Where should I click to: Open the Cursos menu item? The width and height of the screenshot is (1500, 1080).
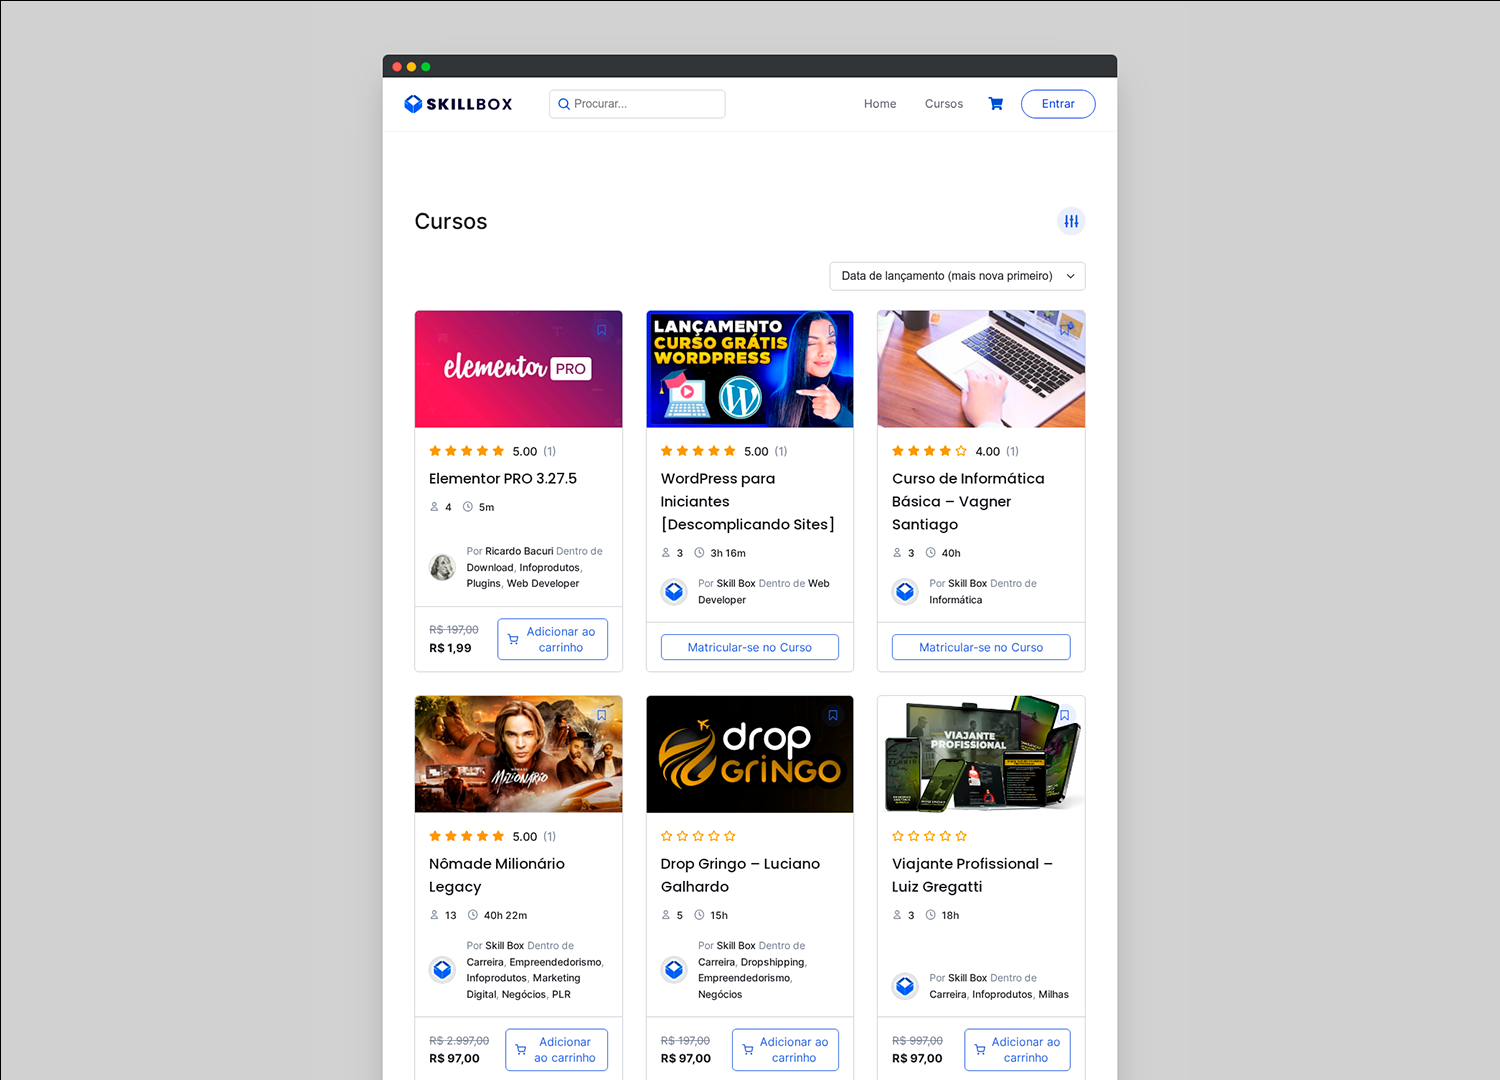(944, 104)
